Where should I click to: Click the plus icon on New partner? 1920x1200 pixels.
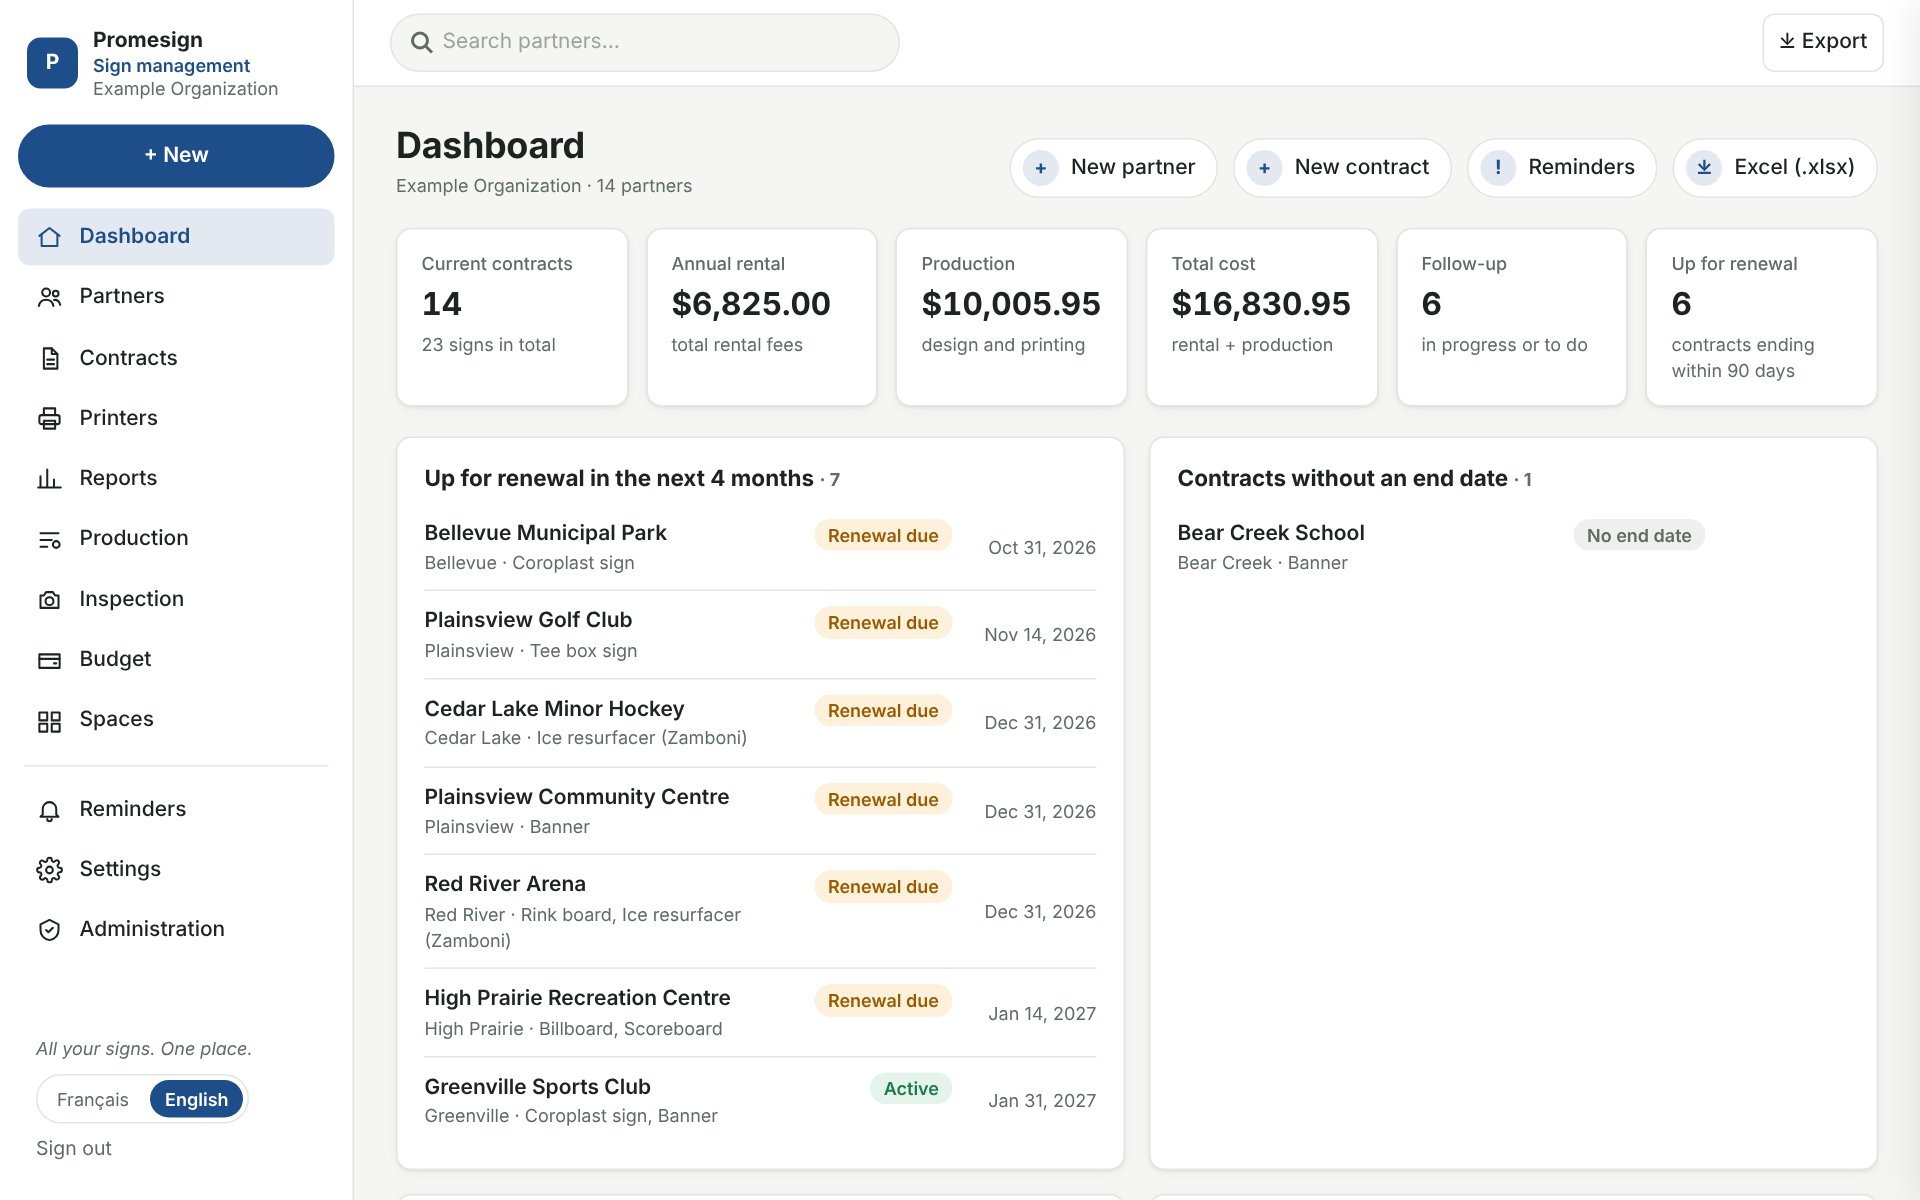tap(1040, 168)
